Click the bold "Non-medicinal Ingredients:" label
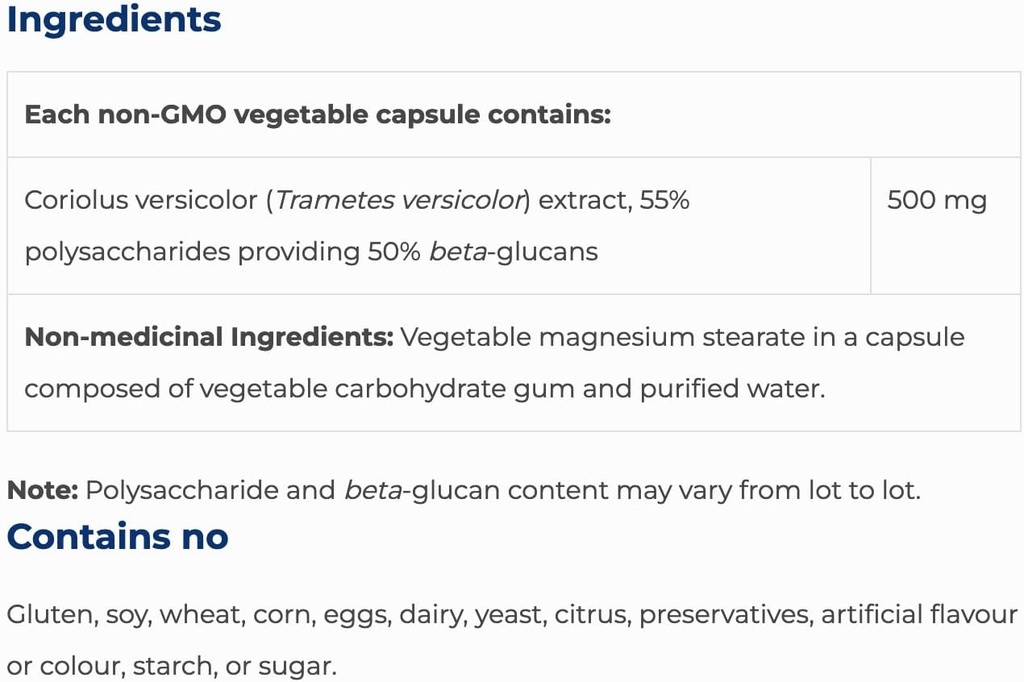 (x=209, y=337)
